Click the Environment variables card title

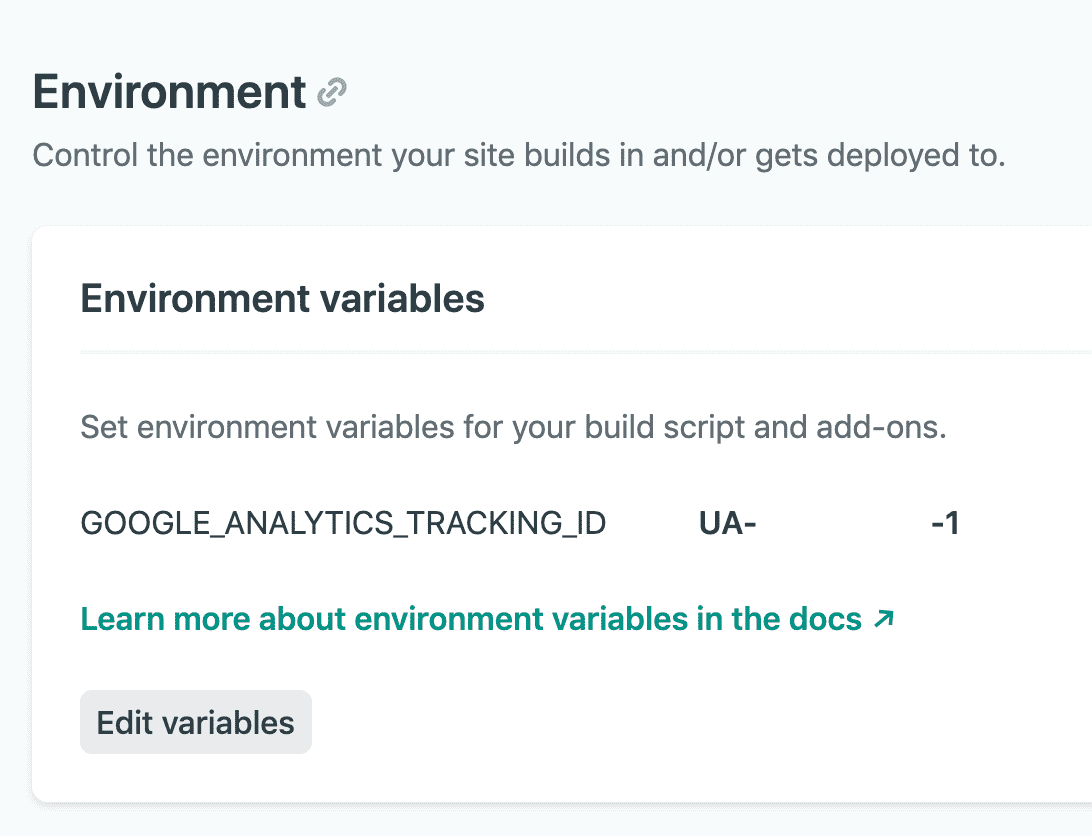[282, 299]
